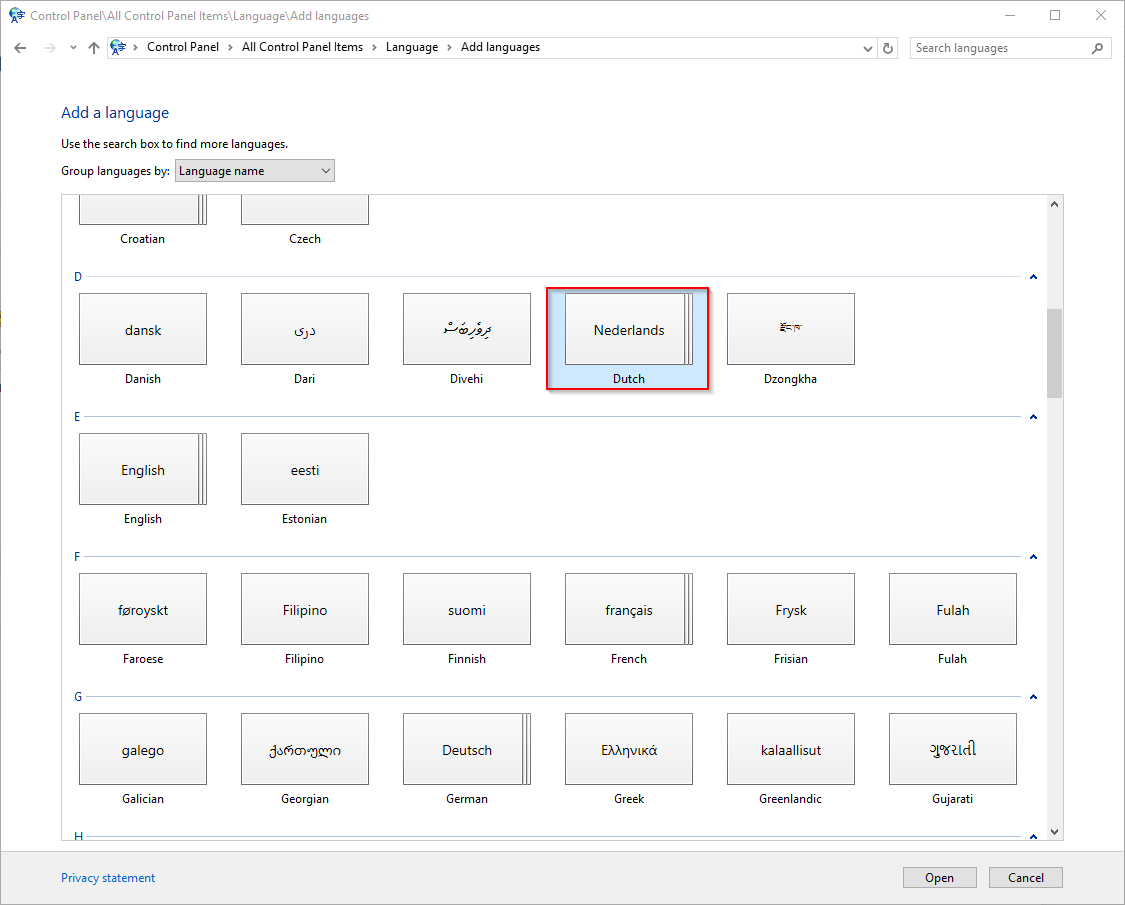Select the Danish language tile
This screenshot has height=905, width=1125.
point(143,330)
